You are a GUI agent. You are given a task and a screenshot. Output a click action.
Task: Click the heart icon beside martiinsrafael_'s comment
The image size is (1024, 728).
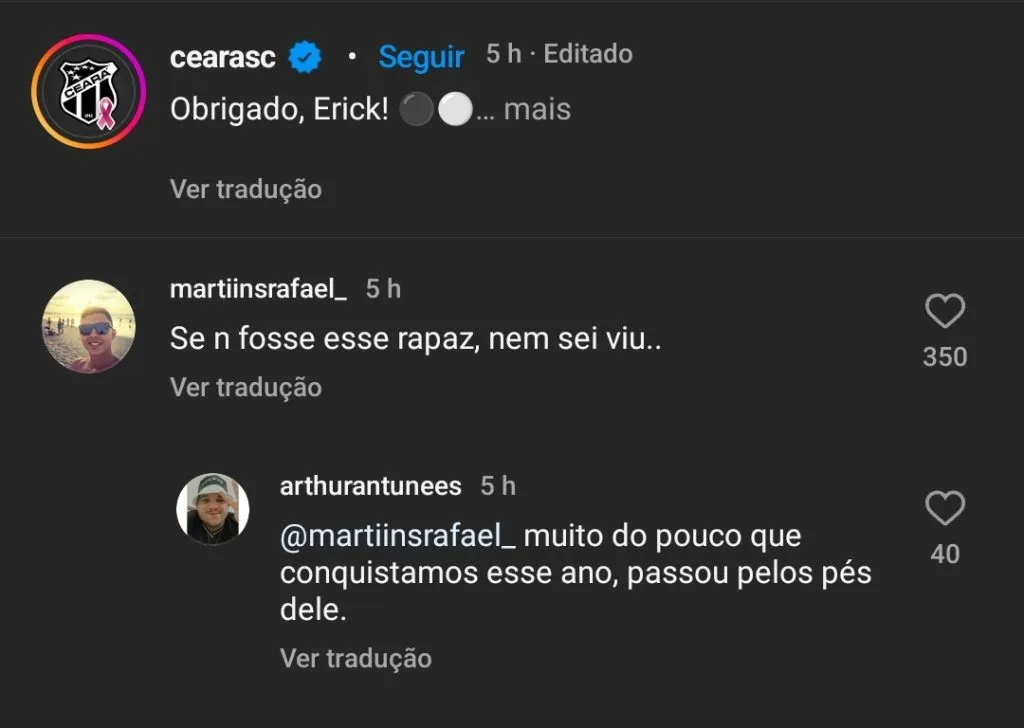click(x=944, y=313)
